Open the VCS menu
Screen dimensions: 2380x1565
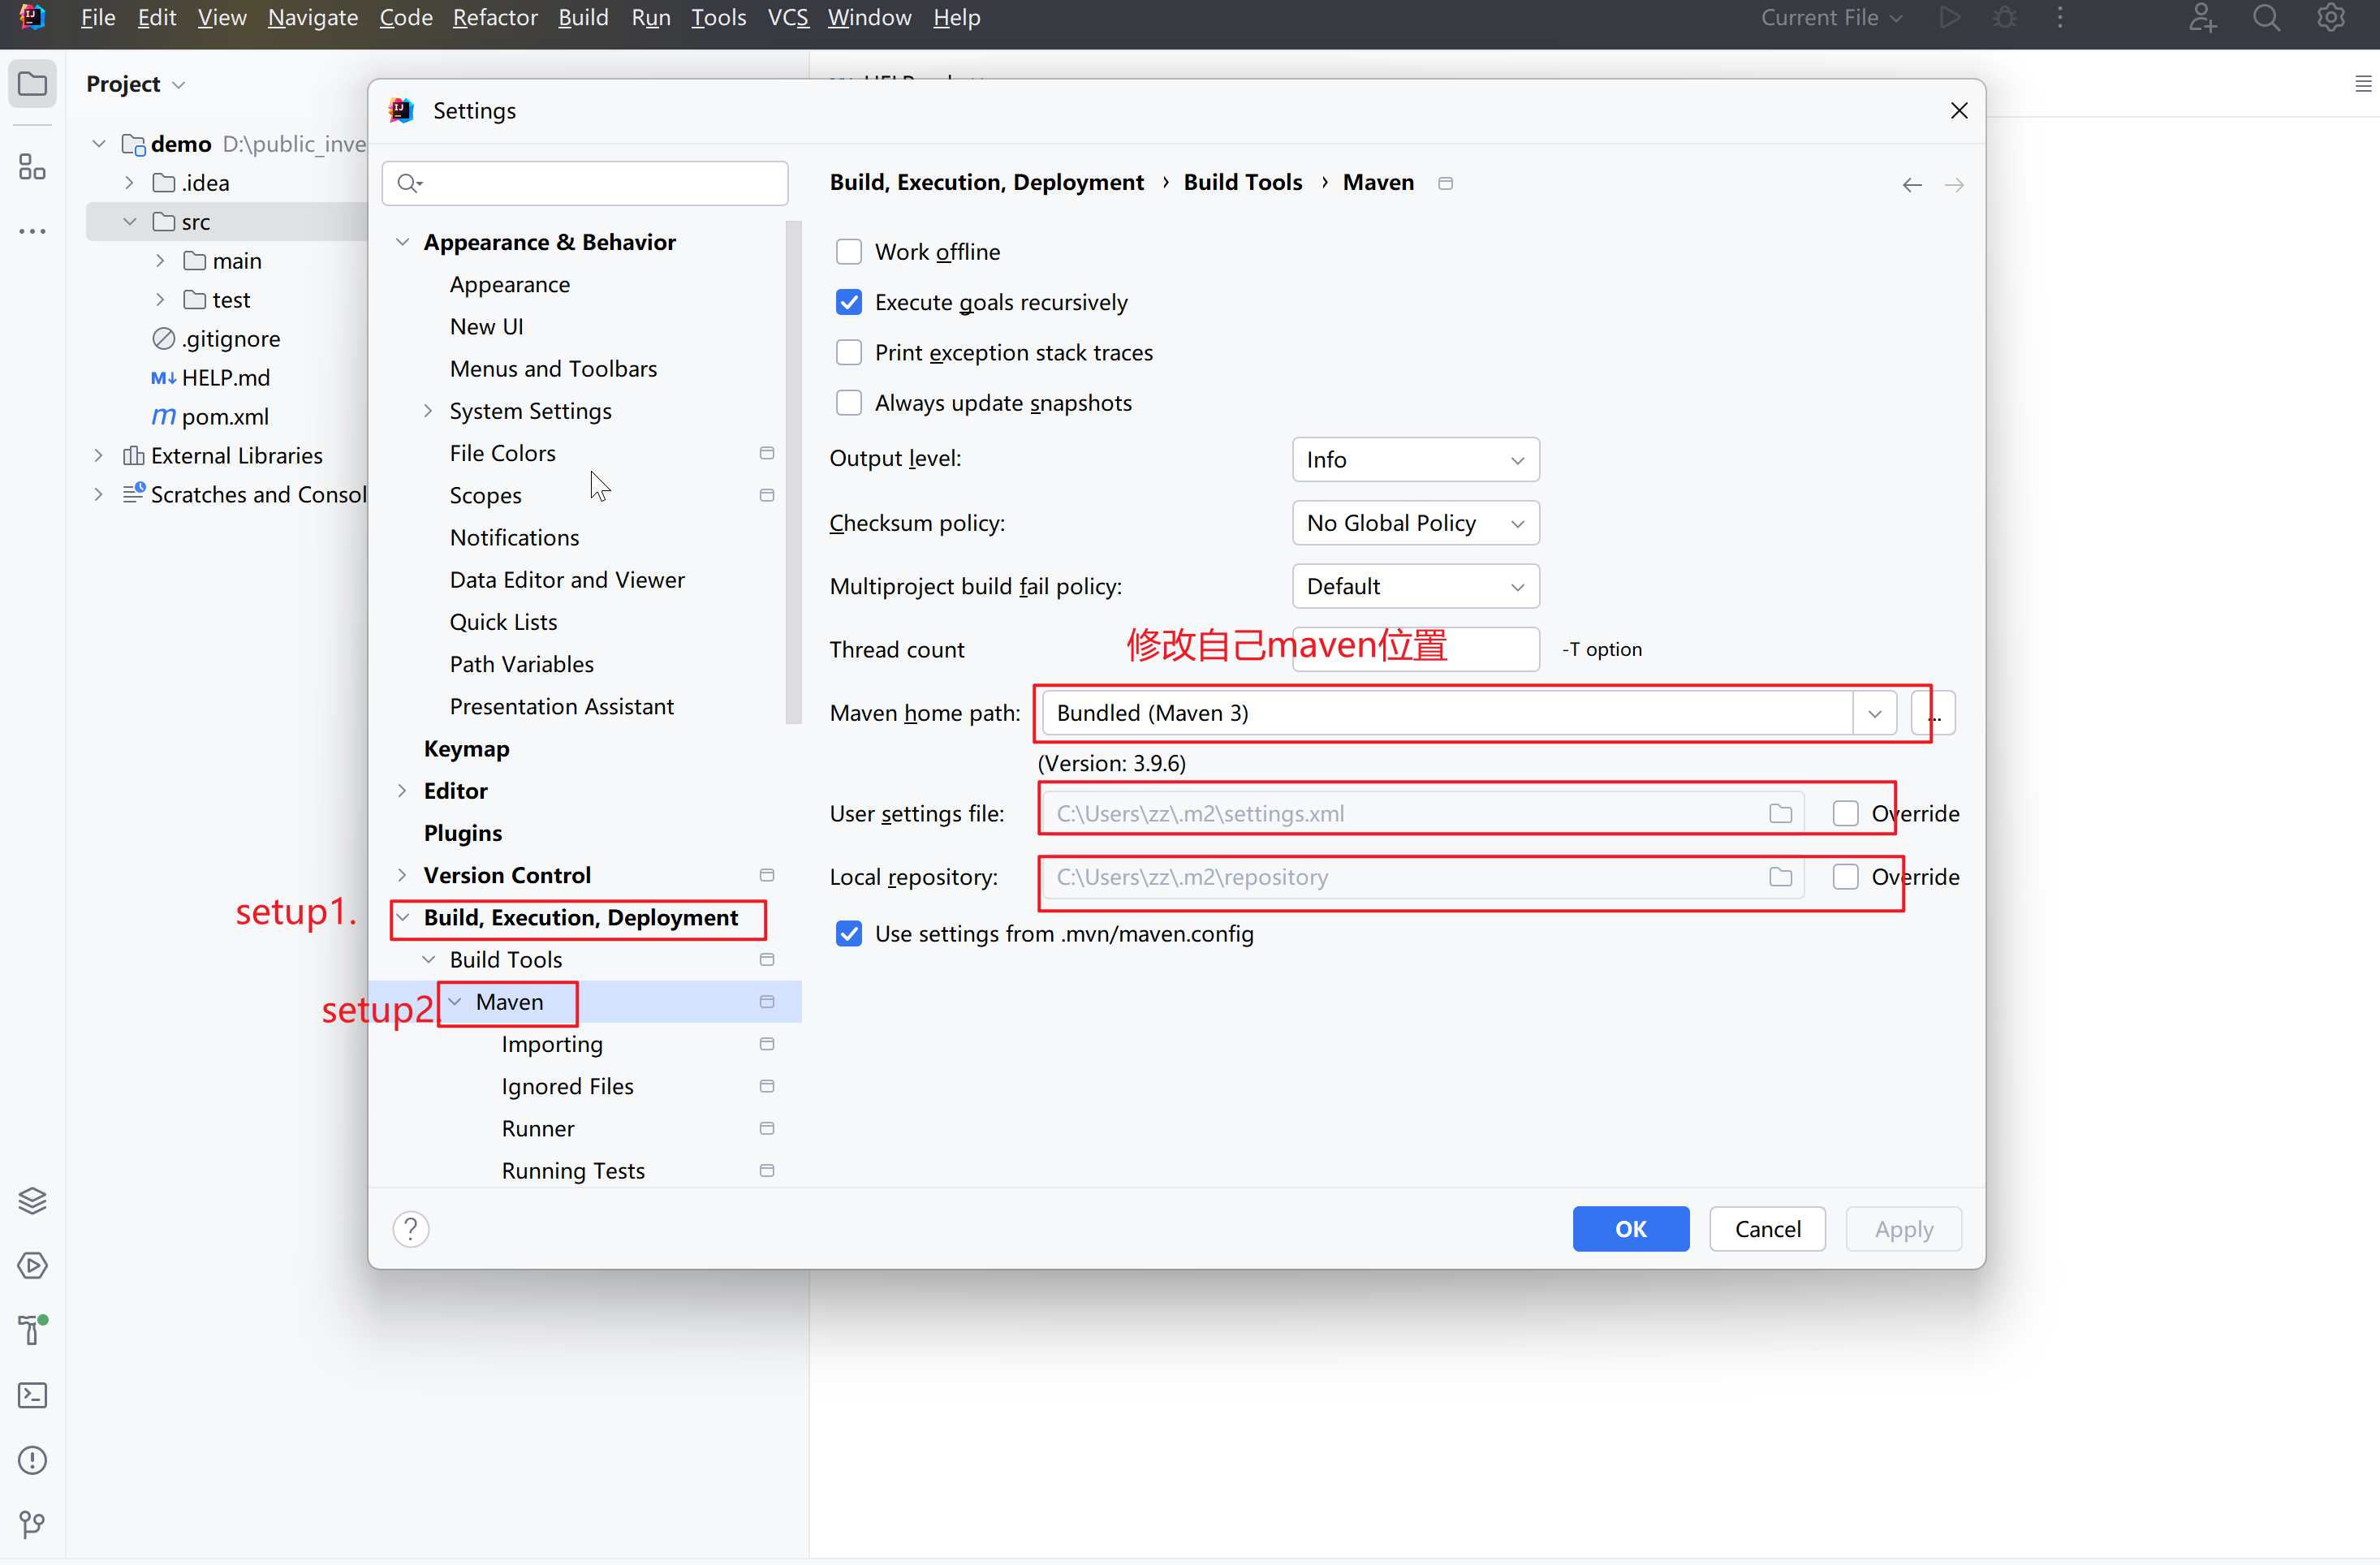787,17
